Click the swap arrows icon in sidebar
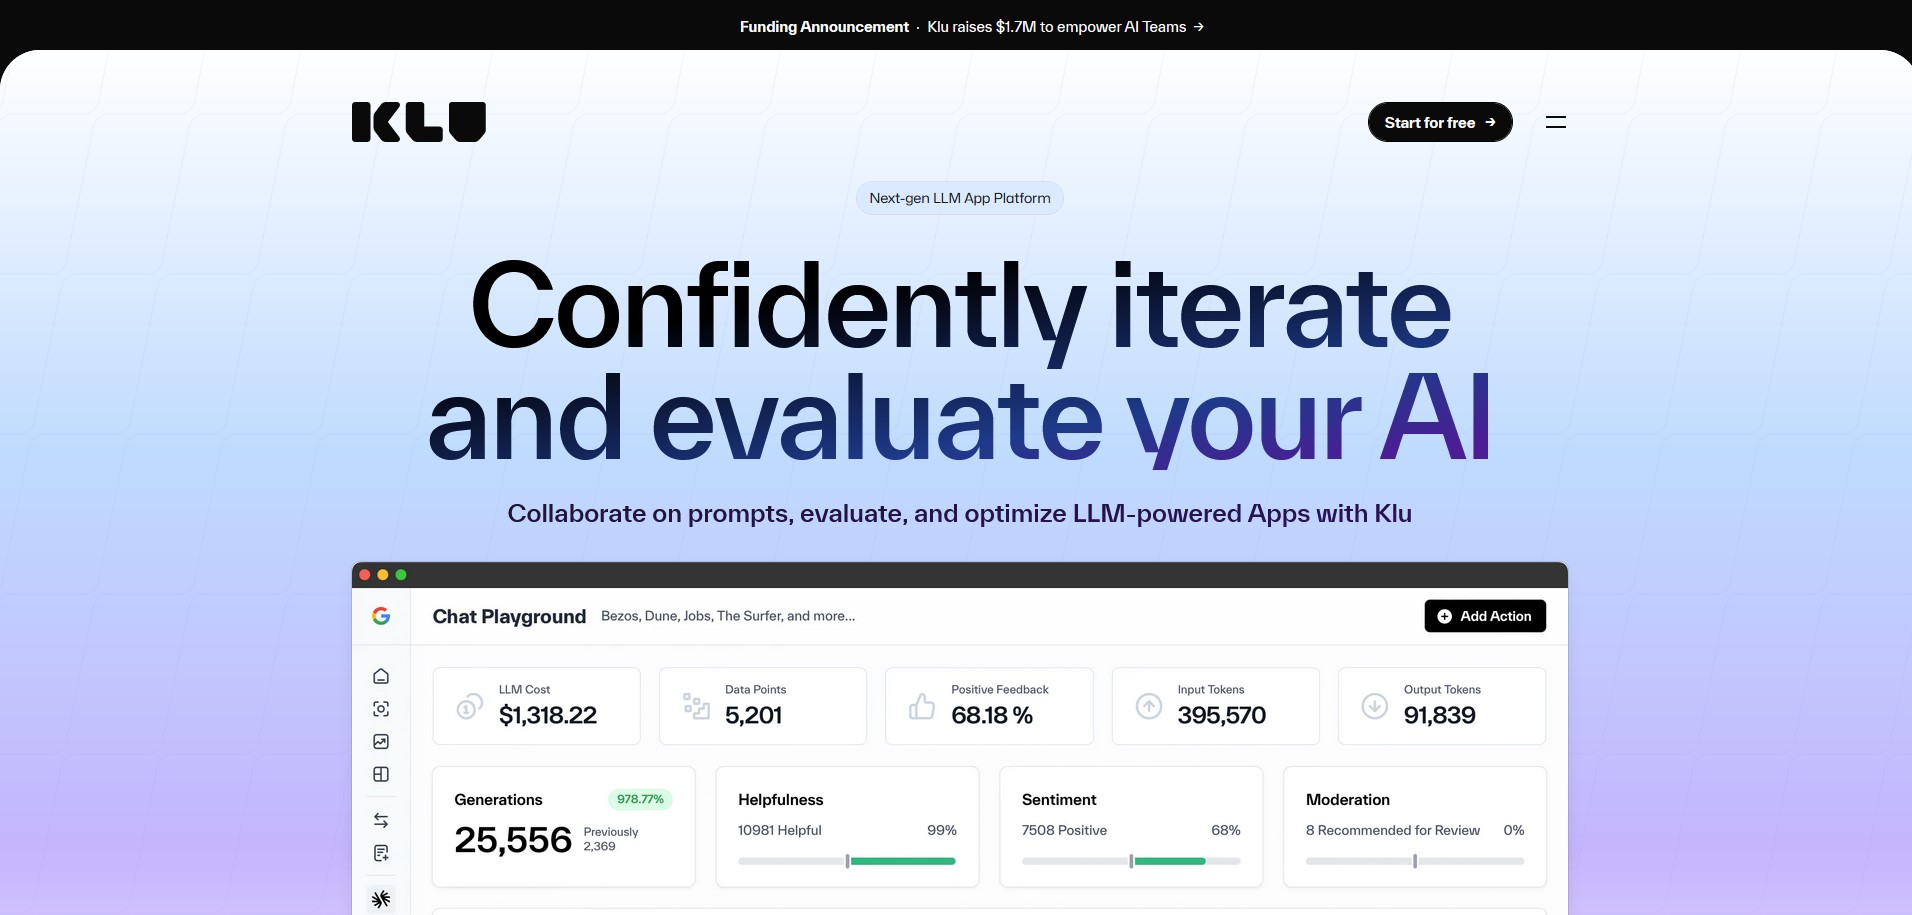Viewport: 1912px width, 915px height. click(381, 820)
